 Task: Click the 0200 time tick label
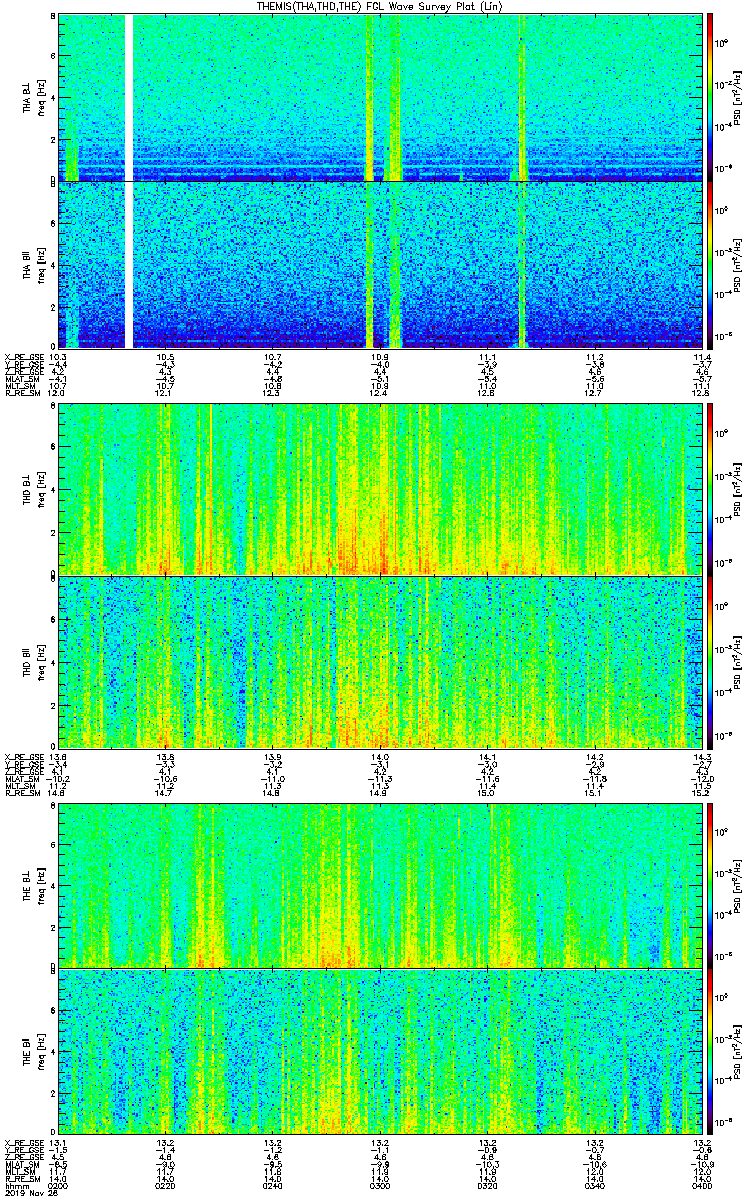pos(58,1185)
